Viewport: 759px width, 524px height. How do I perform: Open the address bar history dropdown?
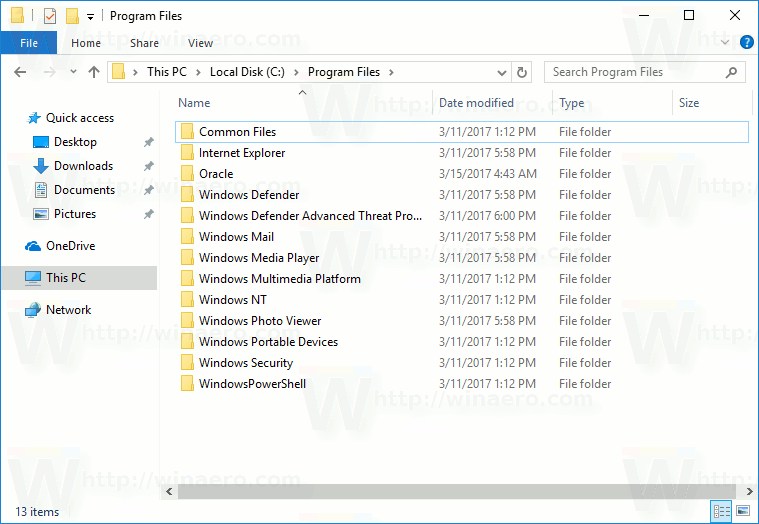click(x=502, y=73)
